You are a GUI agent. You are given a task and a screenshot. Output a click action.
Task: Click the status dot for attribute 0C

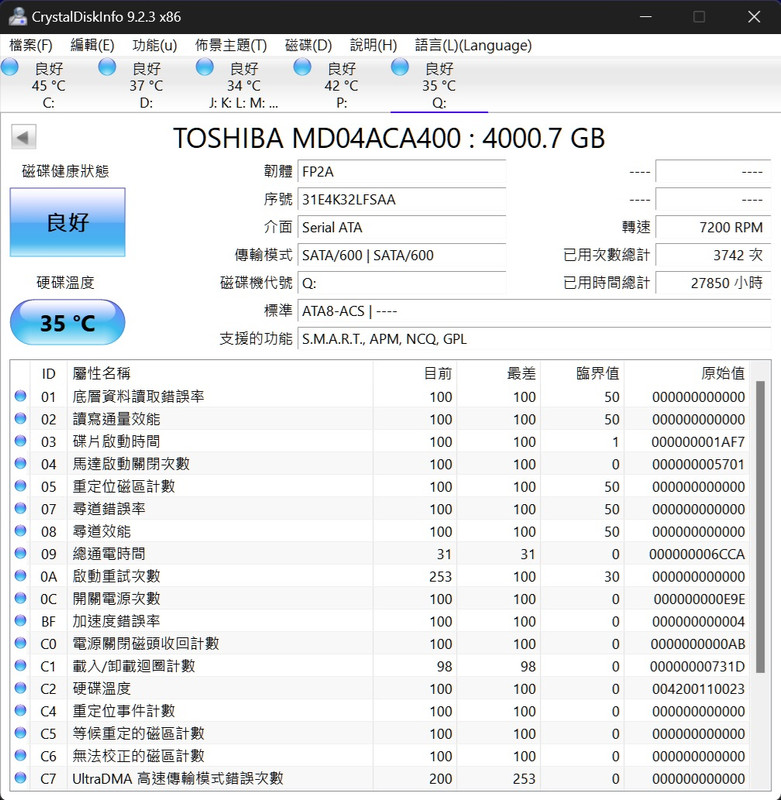coord(20,597)
